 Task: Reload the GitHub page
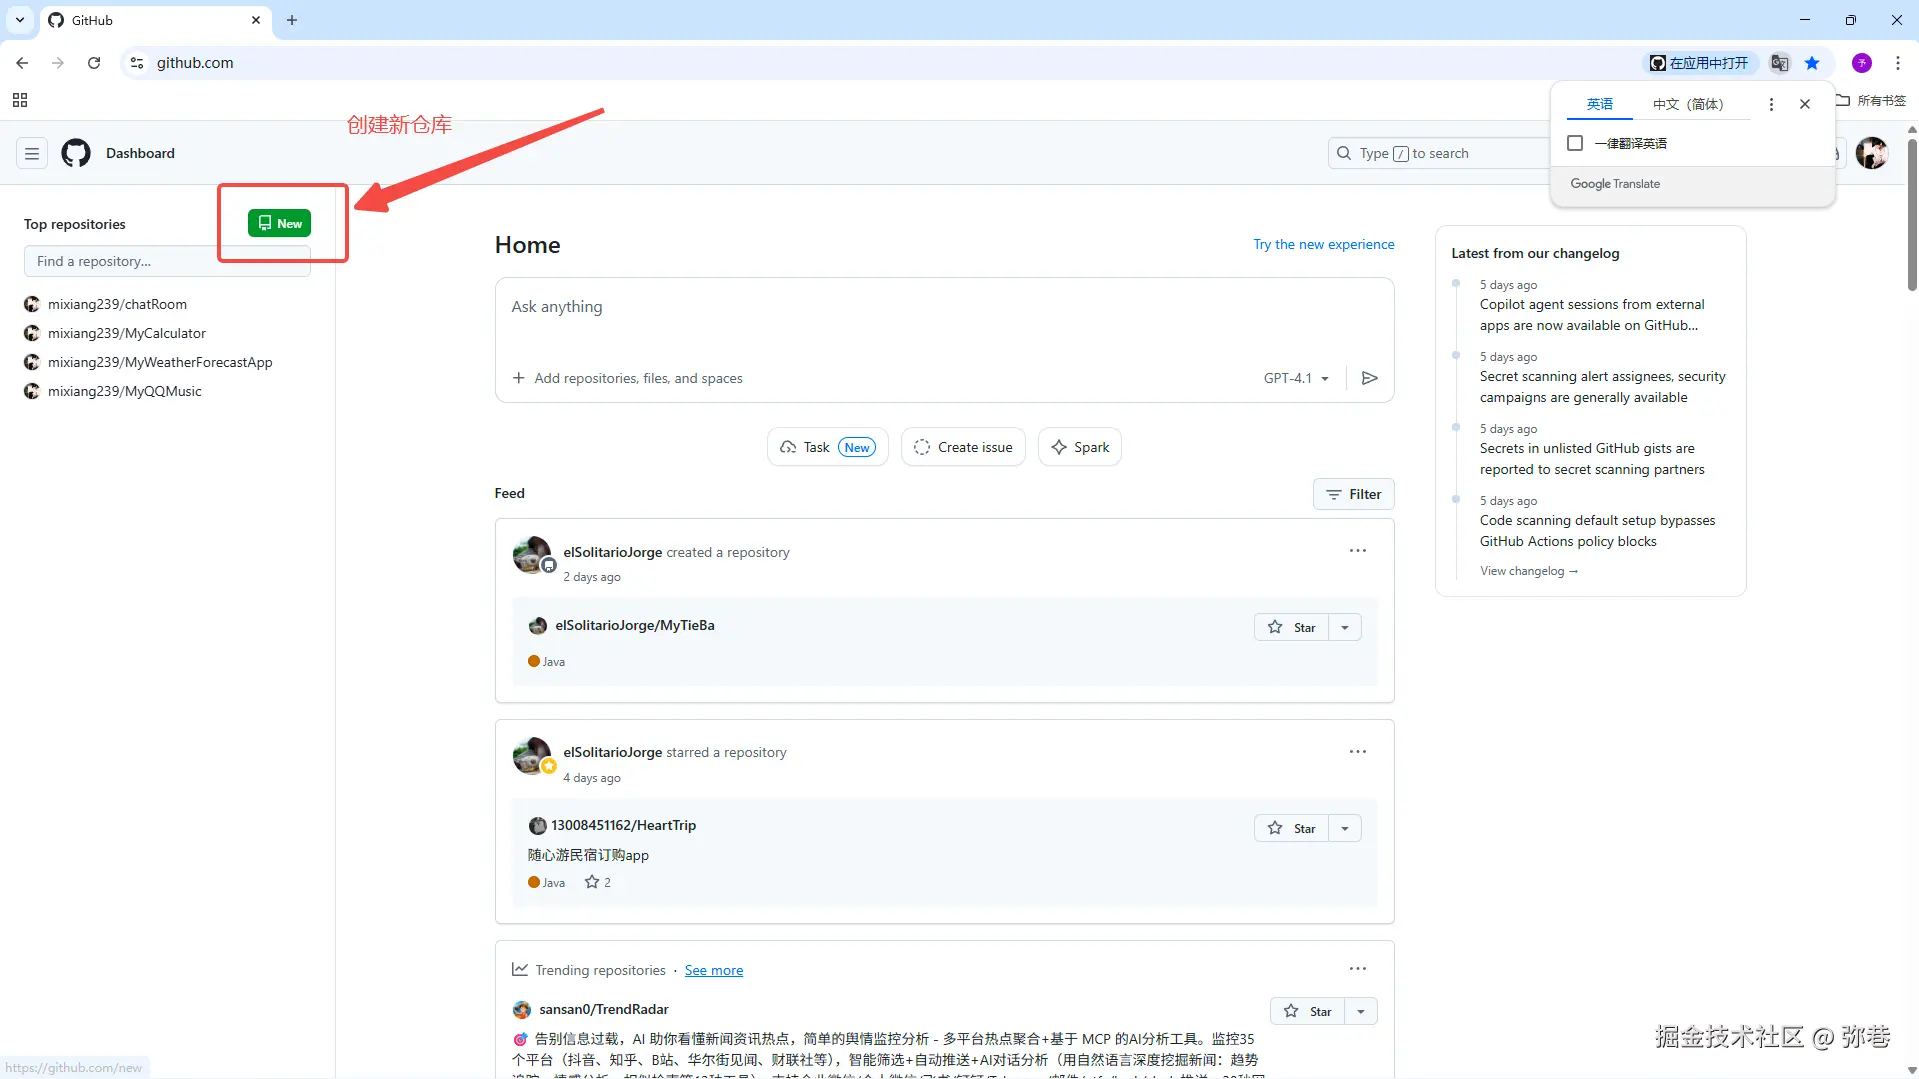[x=94, y=63]
